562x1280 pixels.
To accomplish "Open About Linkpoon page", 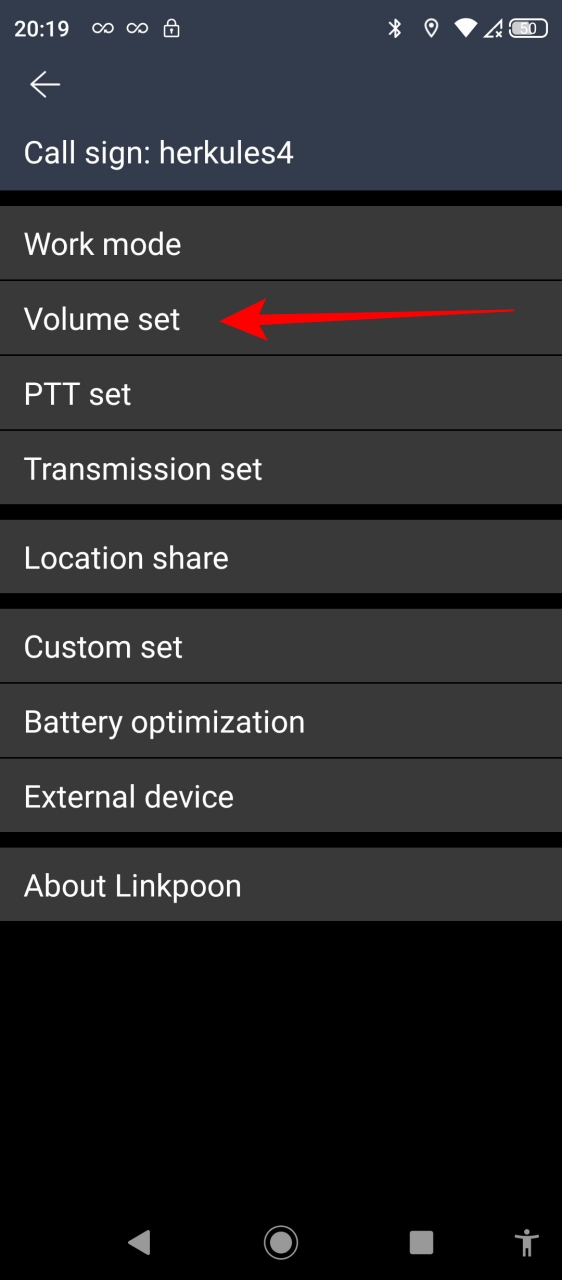I will coord(281,885).
